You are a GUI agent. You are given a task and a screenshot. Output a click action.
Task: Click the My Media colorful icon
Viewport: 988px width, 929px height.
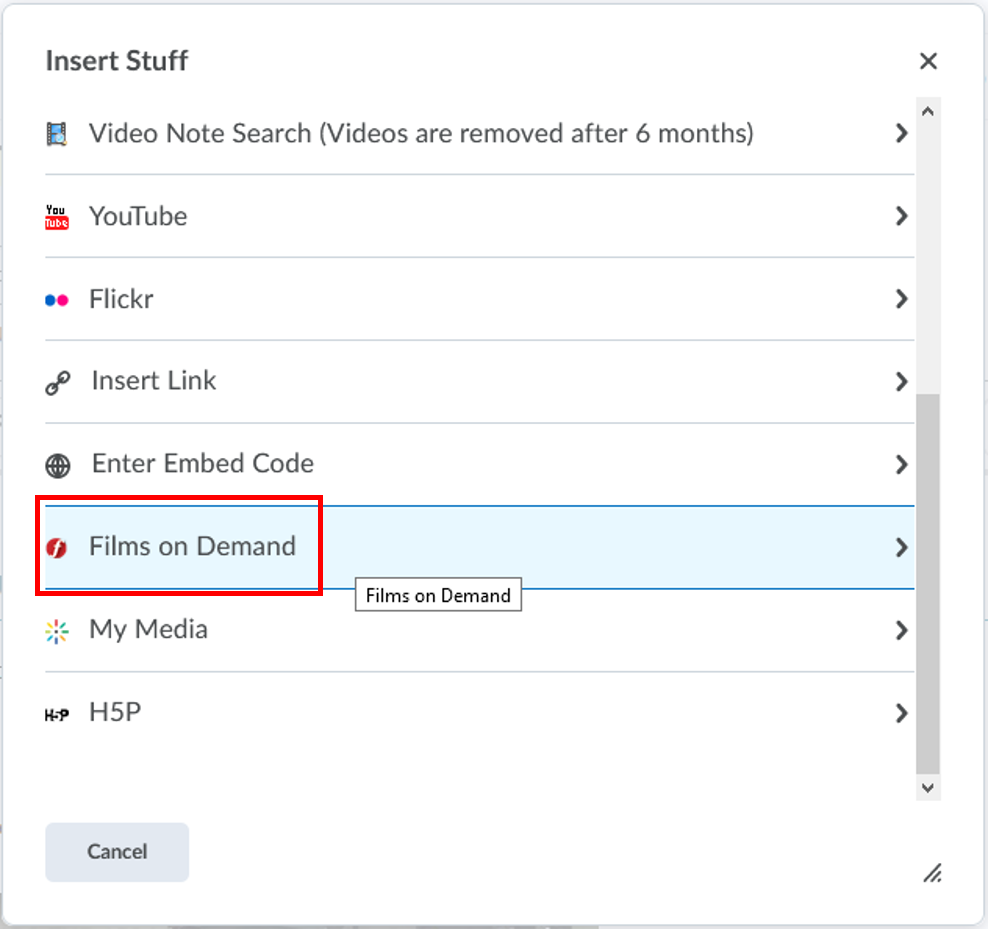pyautogui.click(x=57, y=630)
